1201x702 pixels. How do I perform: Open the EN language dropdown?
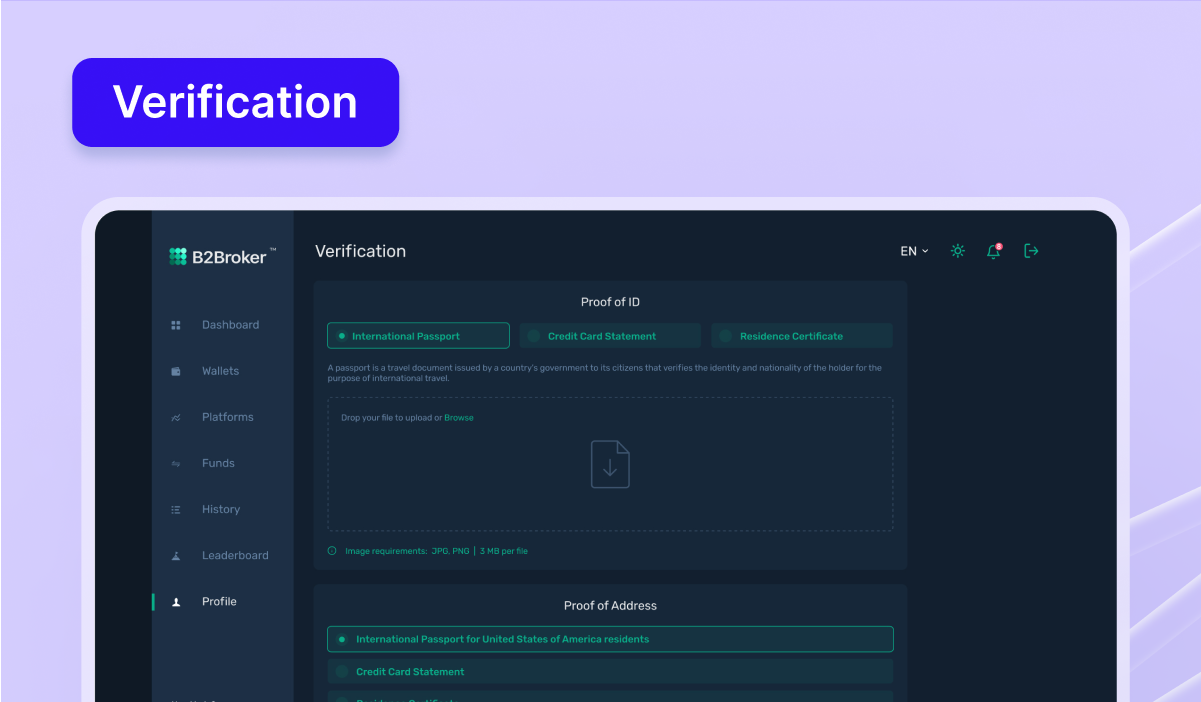914,251
